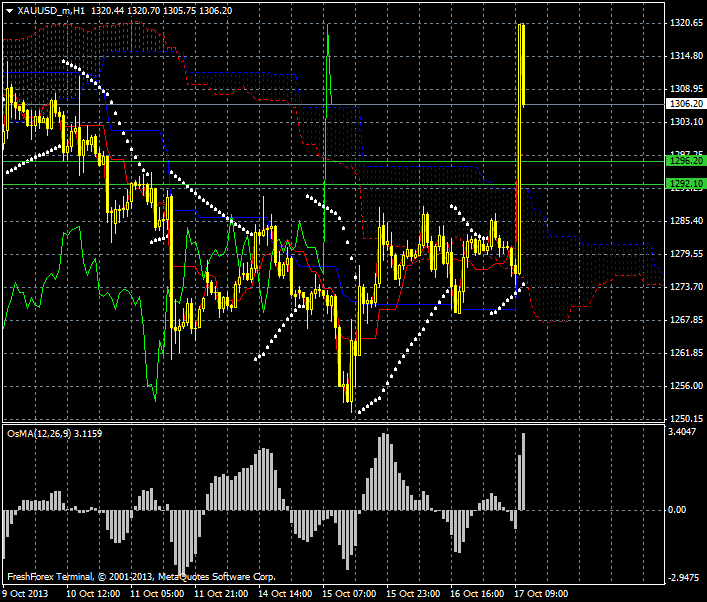Select the white current price label 1306.20
Screen dimensions: 707x602
point(684,103)
